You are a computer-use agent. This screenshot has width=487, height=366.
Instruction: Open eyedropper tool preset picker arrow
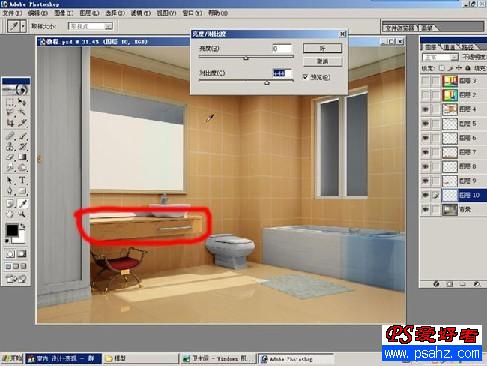(23, 26)
